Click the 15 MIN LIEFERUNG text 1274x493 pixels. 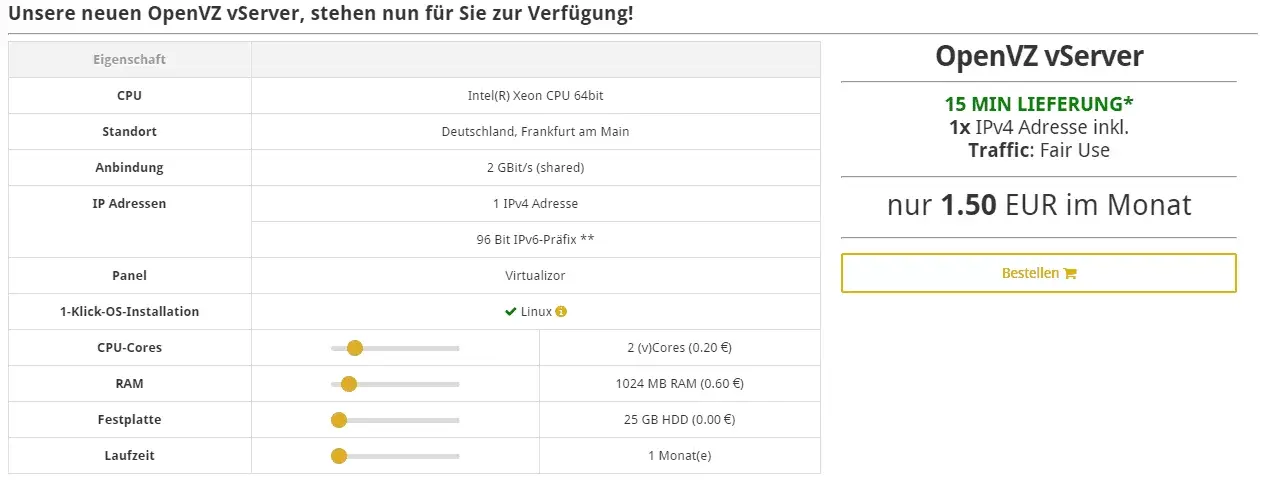tap(1039, 104)
